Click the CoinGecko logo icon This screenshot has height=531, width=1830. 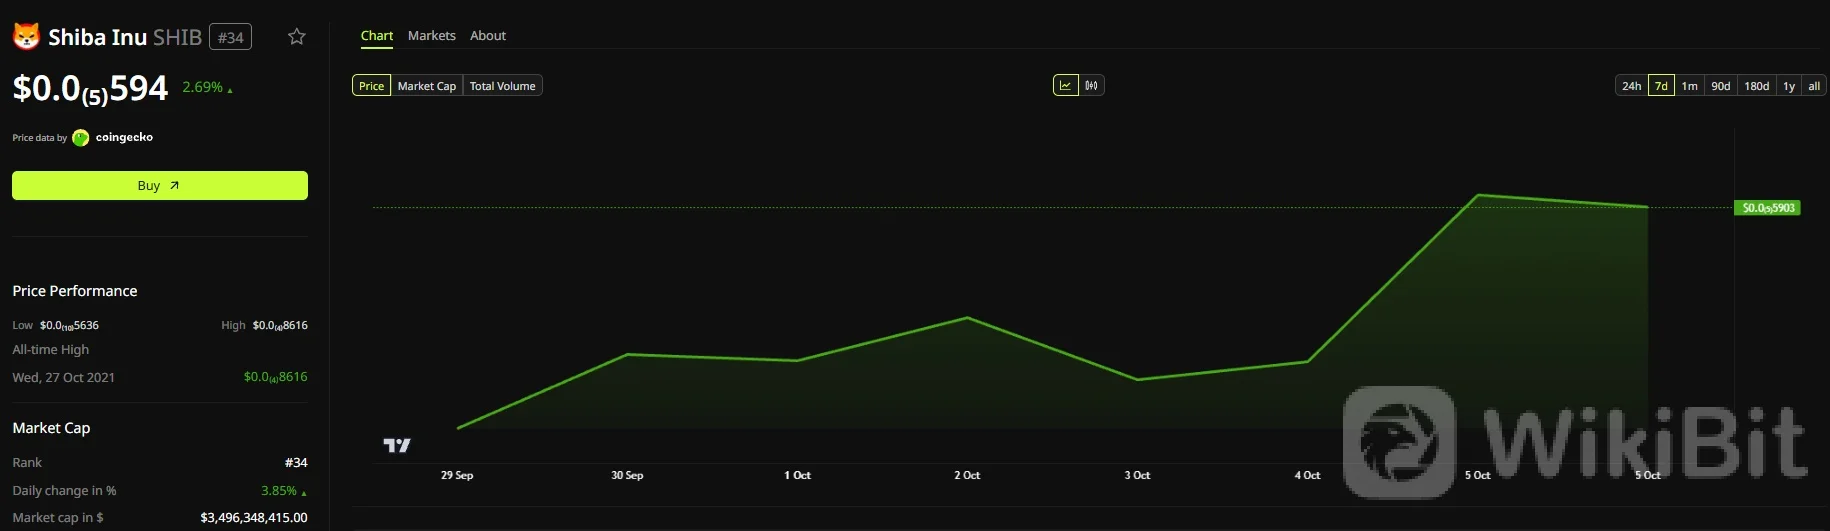[x=81, y=137]
